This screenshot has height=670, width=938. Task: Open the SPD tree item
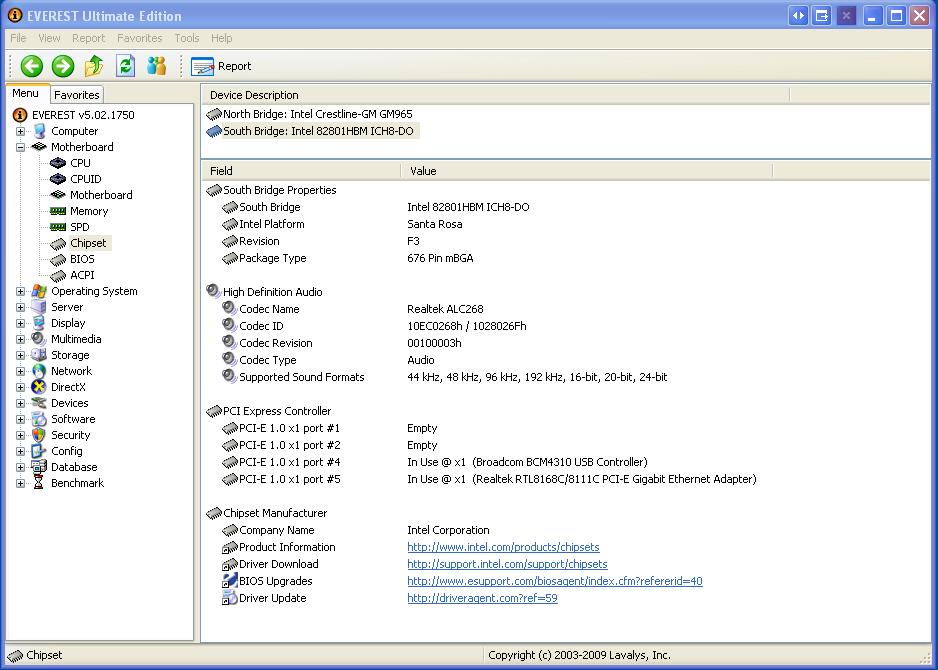point(80,227)
